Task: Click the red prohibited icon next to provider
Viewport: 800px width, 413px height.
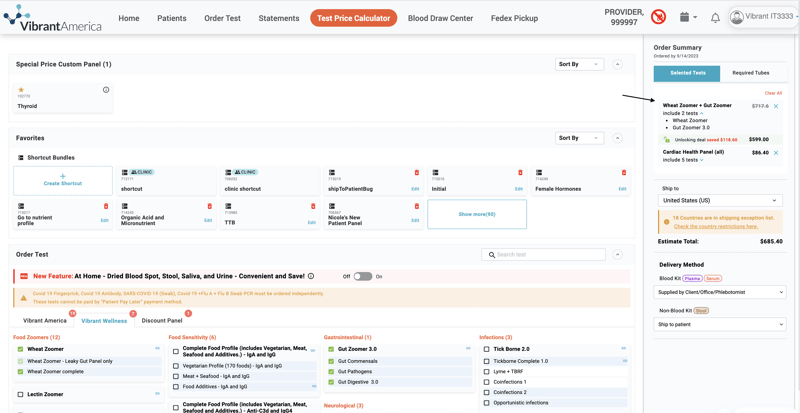Action: pyautogui.click(x=658, y=17)
